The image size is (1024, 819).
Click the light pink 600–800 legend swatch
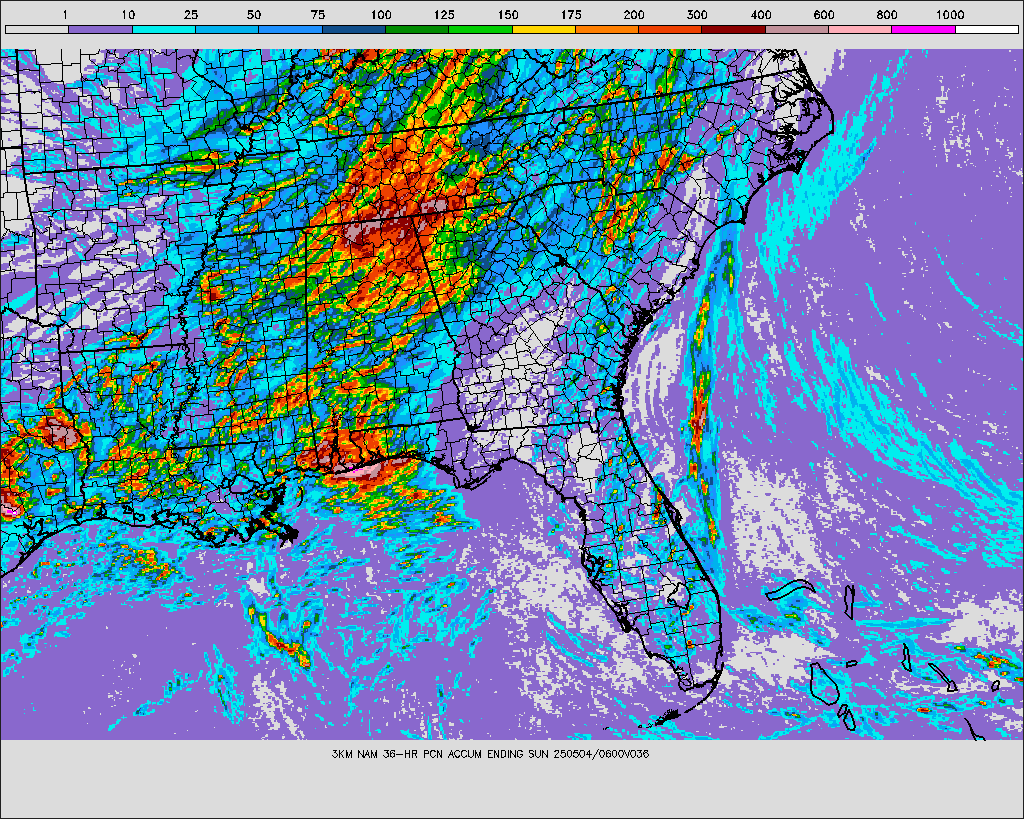click(x=861, y=29)
